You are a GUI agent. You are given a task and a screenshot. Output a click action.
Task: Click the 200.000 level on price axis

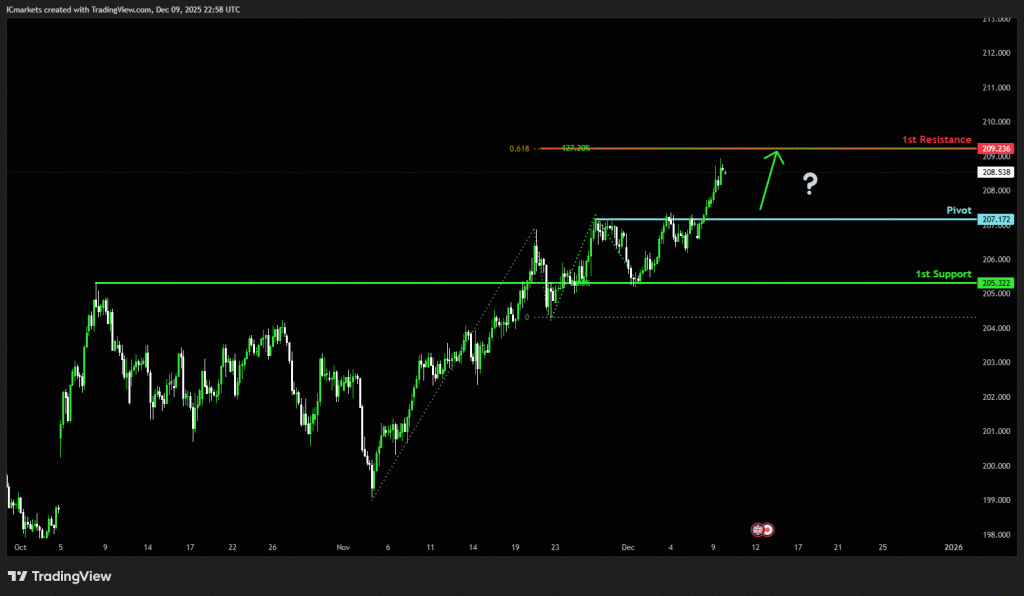click(996, 466)
